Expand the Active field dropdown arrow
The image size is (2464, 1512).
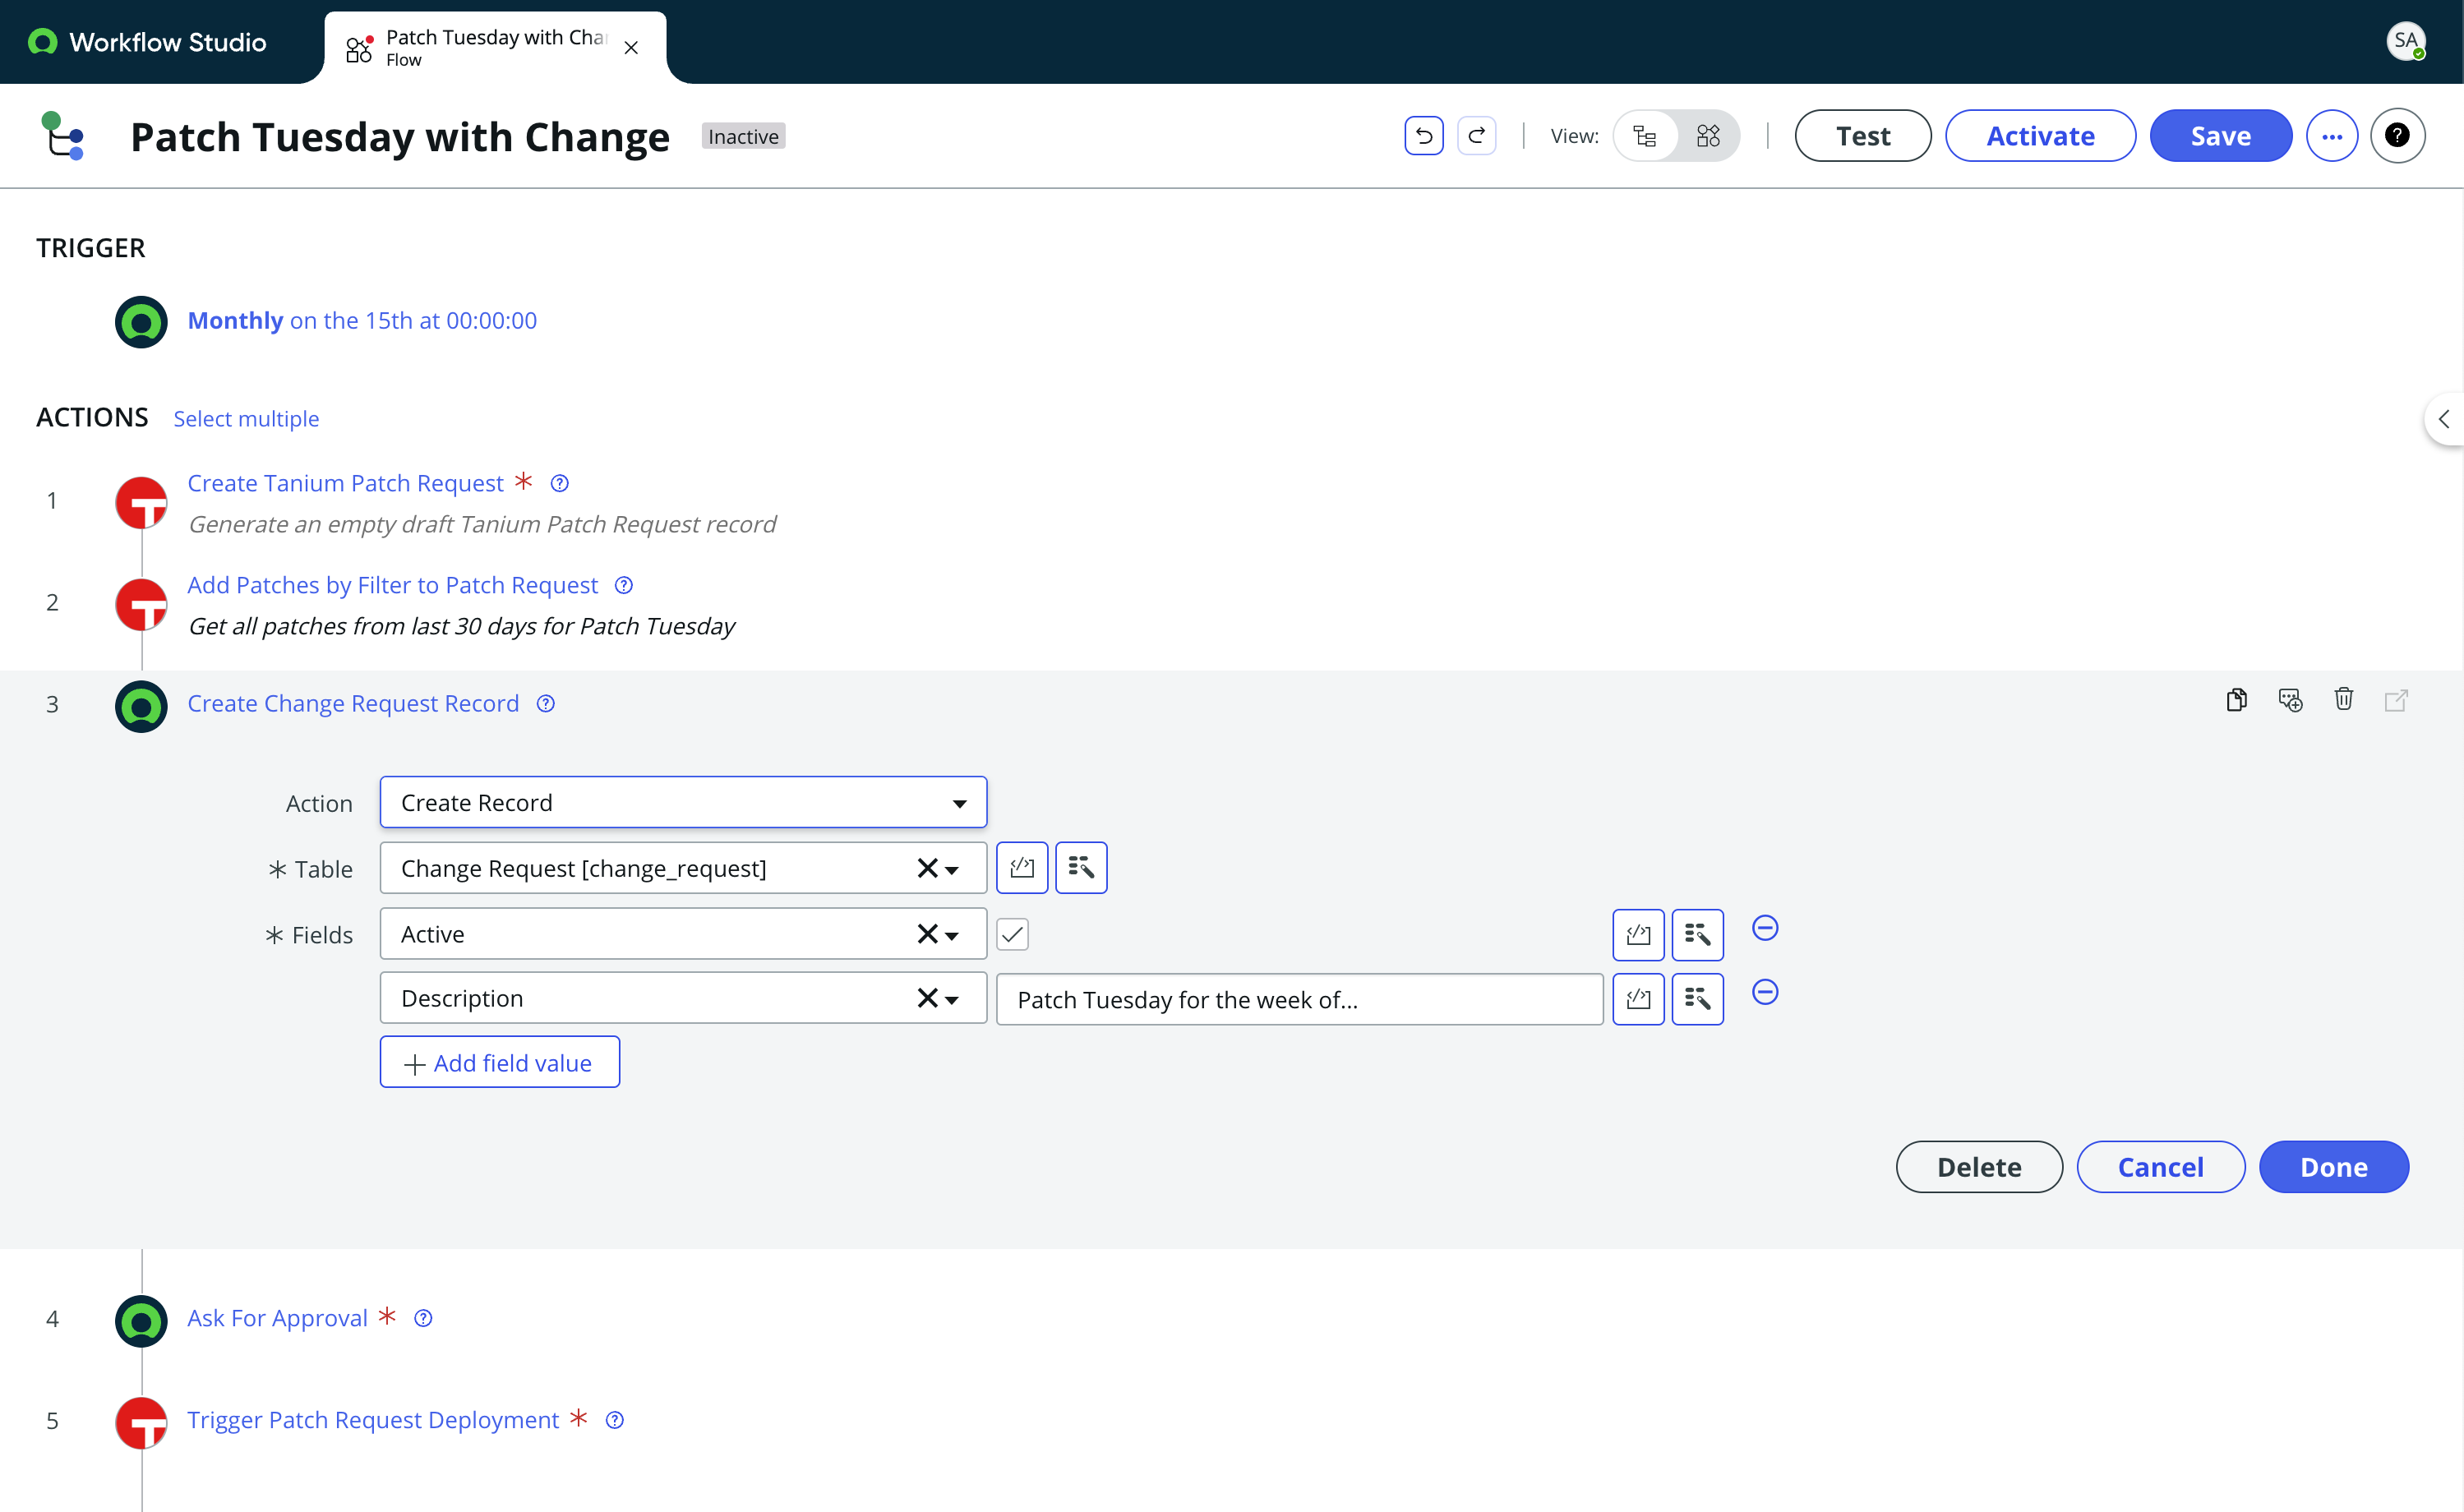(x=952, y=935)
